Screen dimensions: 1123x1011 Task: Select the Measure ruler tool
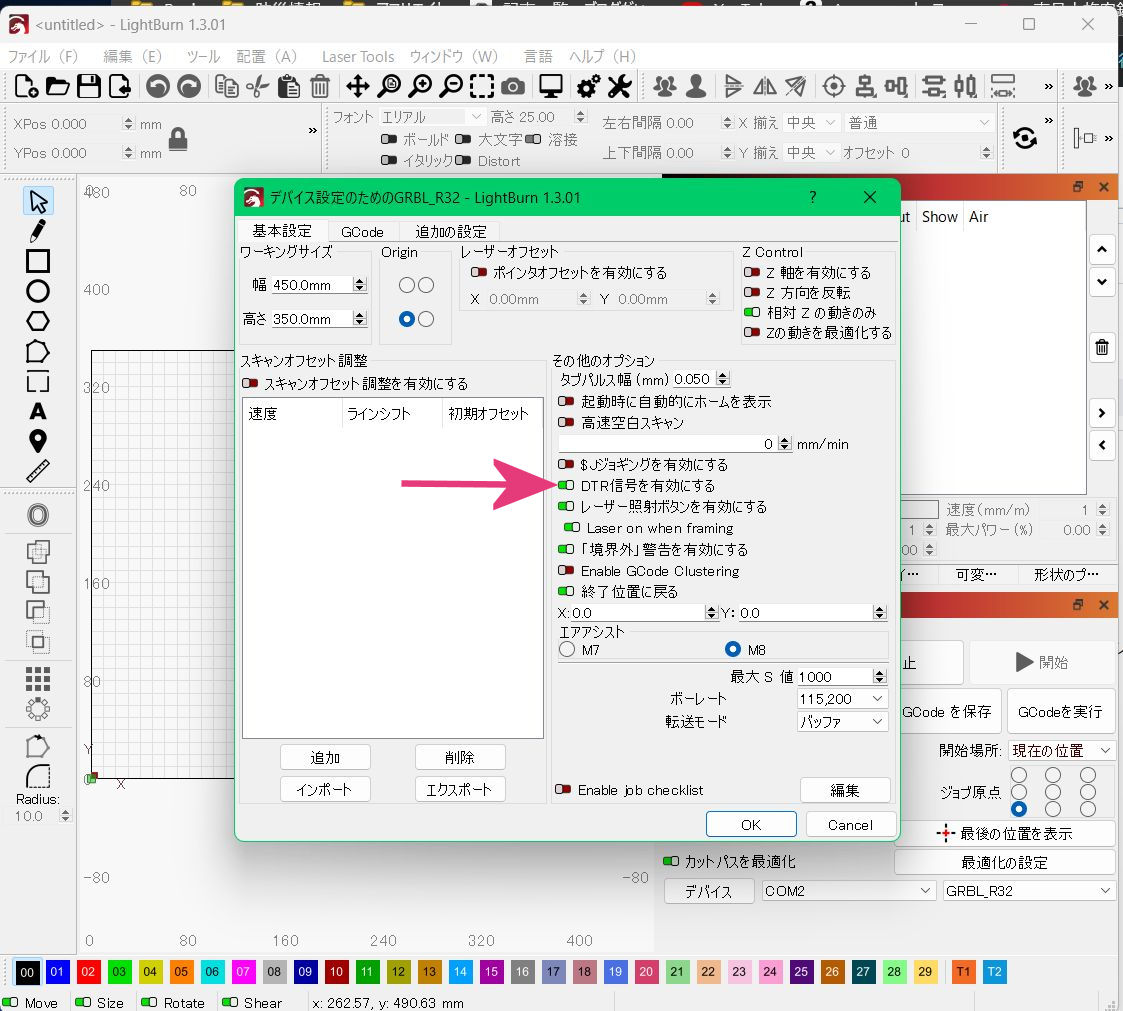[38, 471]
